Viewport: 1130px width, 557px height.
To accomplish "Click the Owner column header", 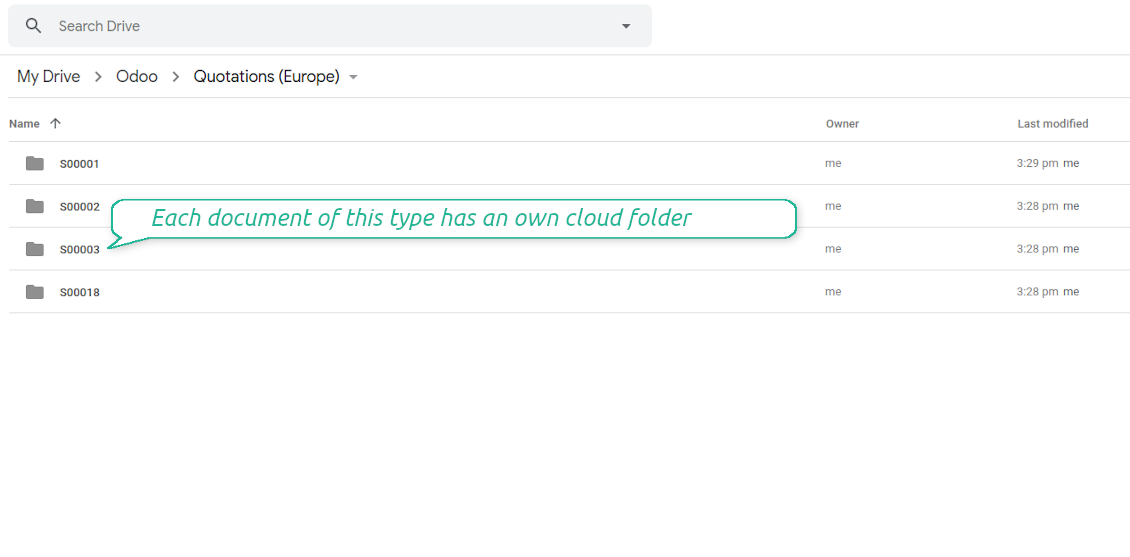I will pyautogui.click(x=842, y=124).
